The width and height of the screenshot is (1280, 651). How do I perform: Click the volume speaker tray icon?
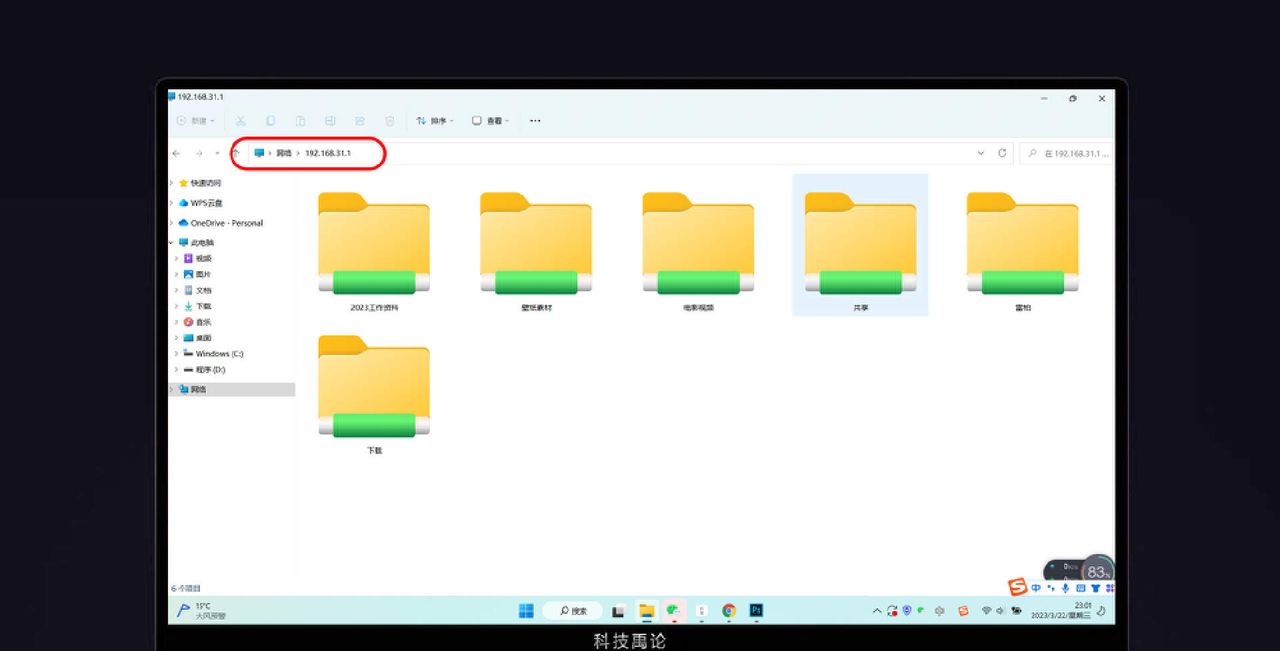click(x=1000, y=611)
